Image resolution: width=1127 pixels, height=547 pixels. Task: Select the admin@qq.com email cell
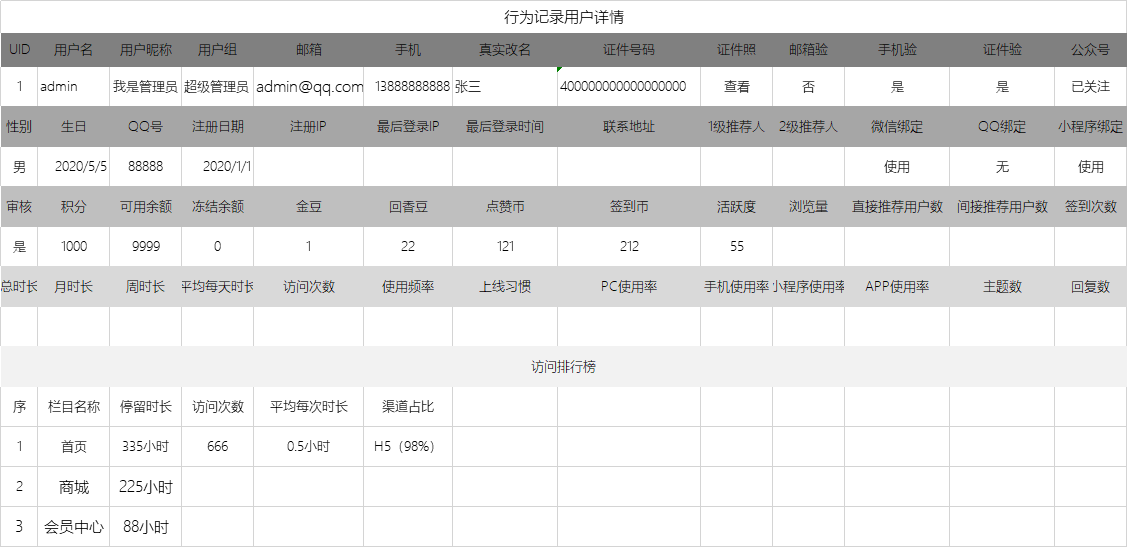click(309, 87)
